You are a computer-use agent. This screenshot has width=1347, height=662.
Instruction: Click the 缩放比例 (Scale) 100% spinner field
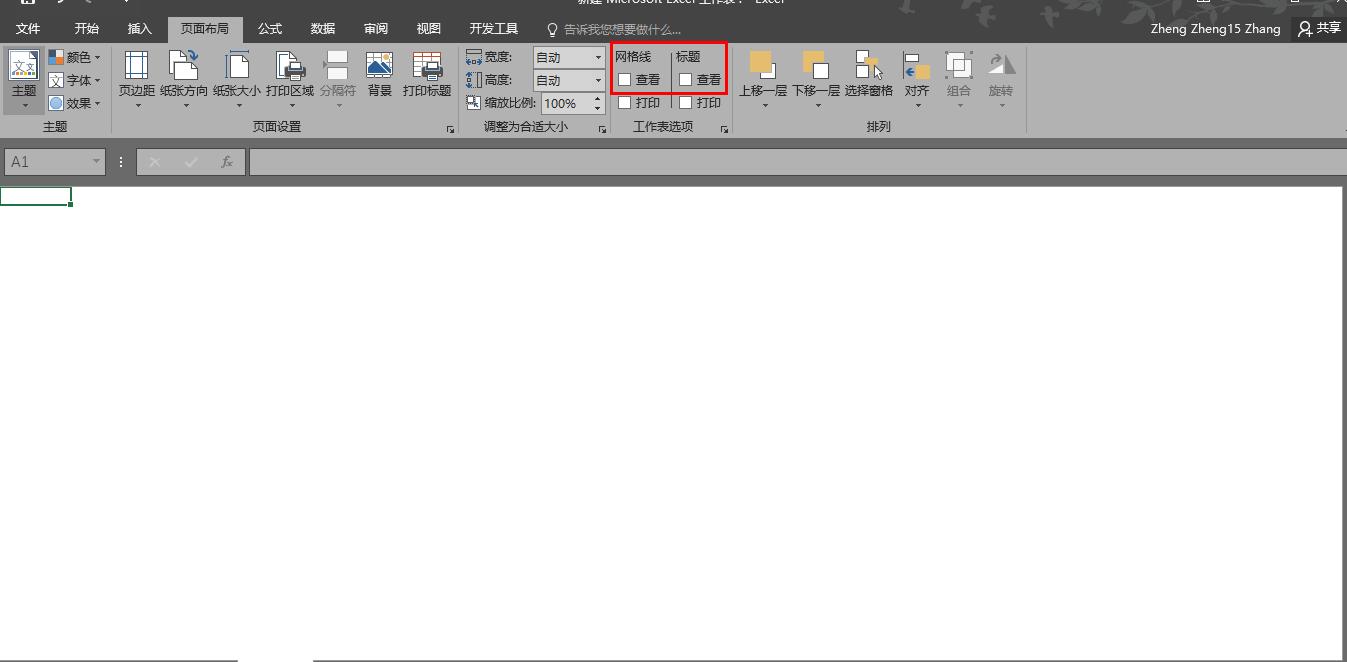(566, 103)
